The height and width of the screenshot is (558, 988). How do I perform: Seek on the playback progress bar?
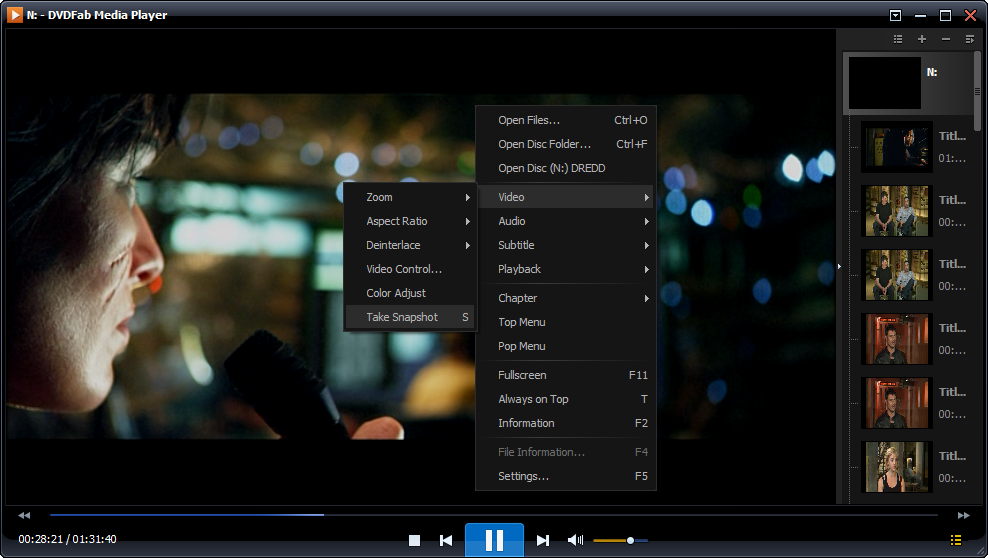(493, 515)
